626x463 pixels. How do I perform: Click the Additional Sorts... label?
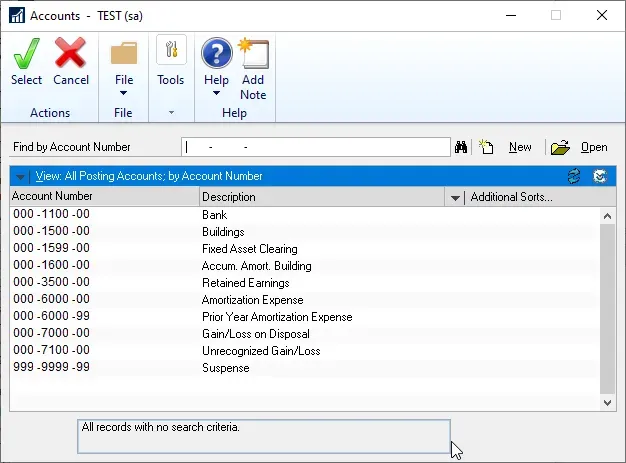point(511,197)
